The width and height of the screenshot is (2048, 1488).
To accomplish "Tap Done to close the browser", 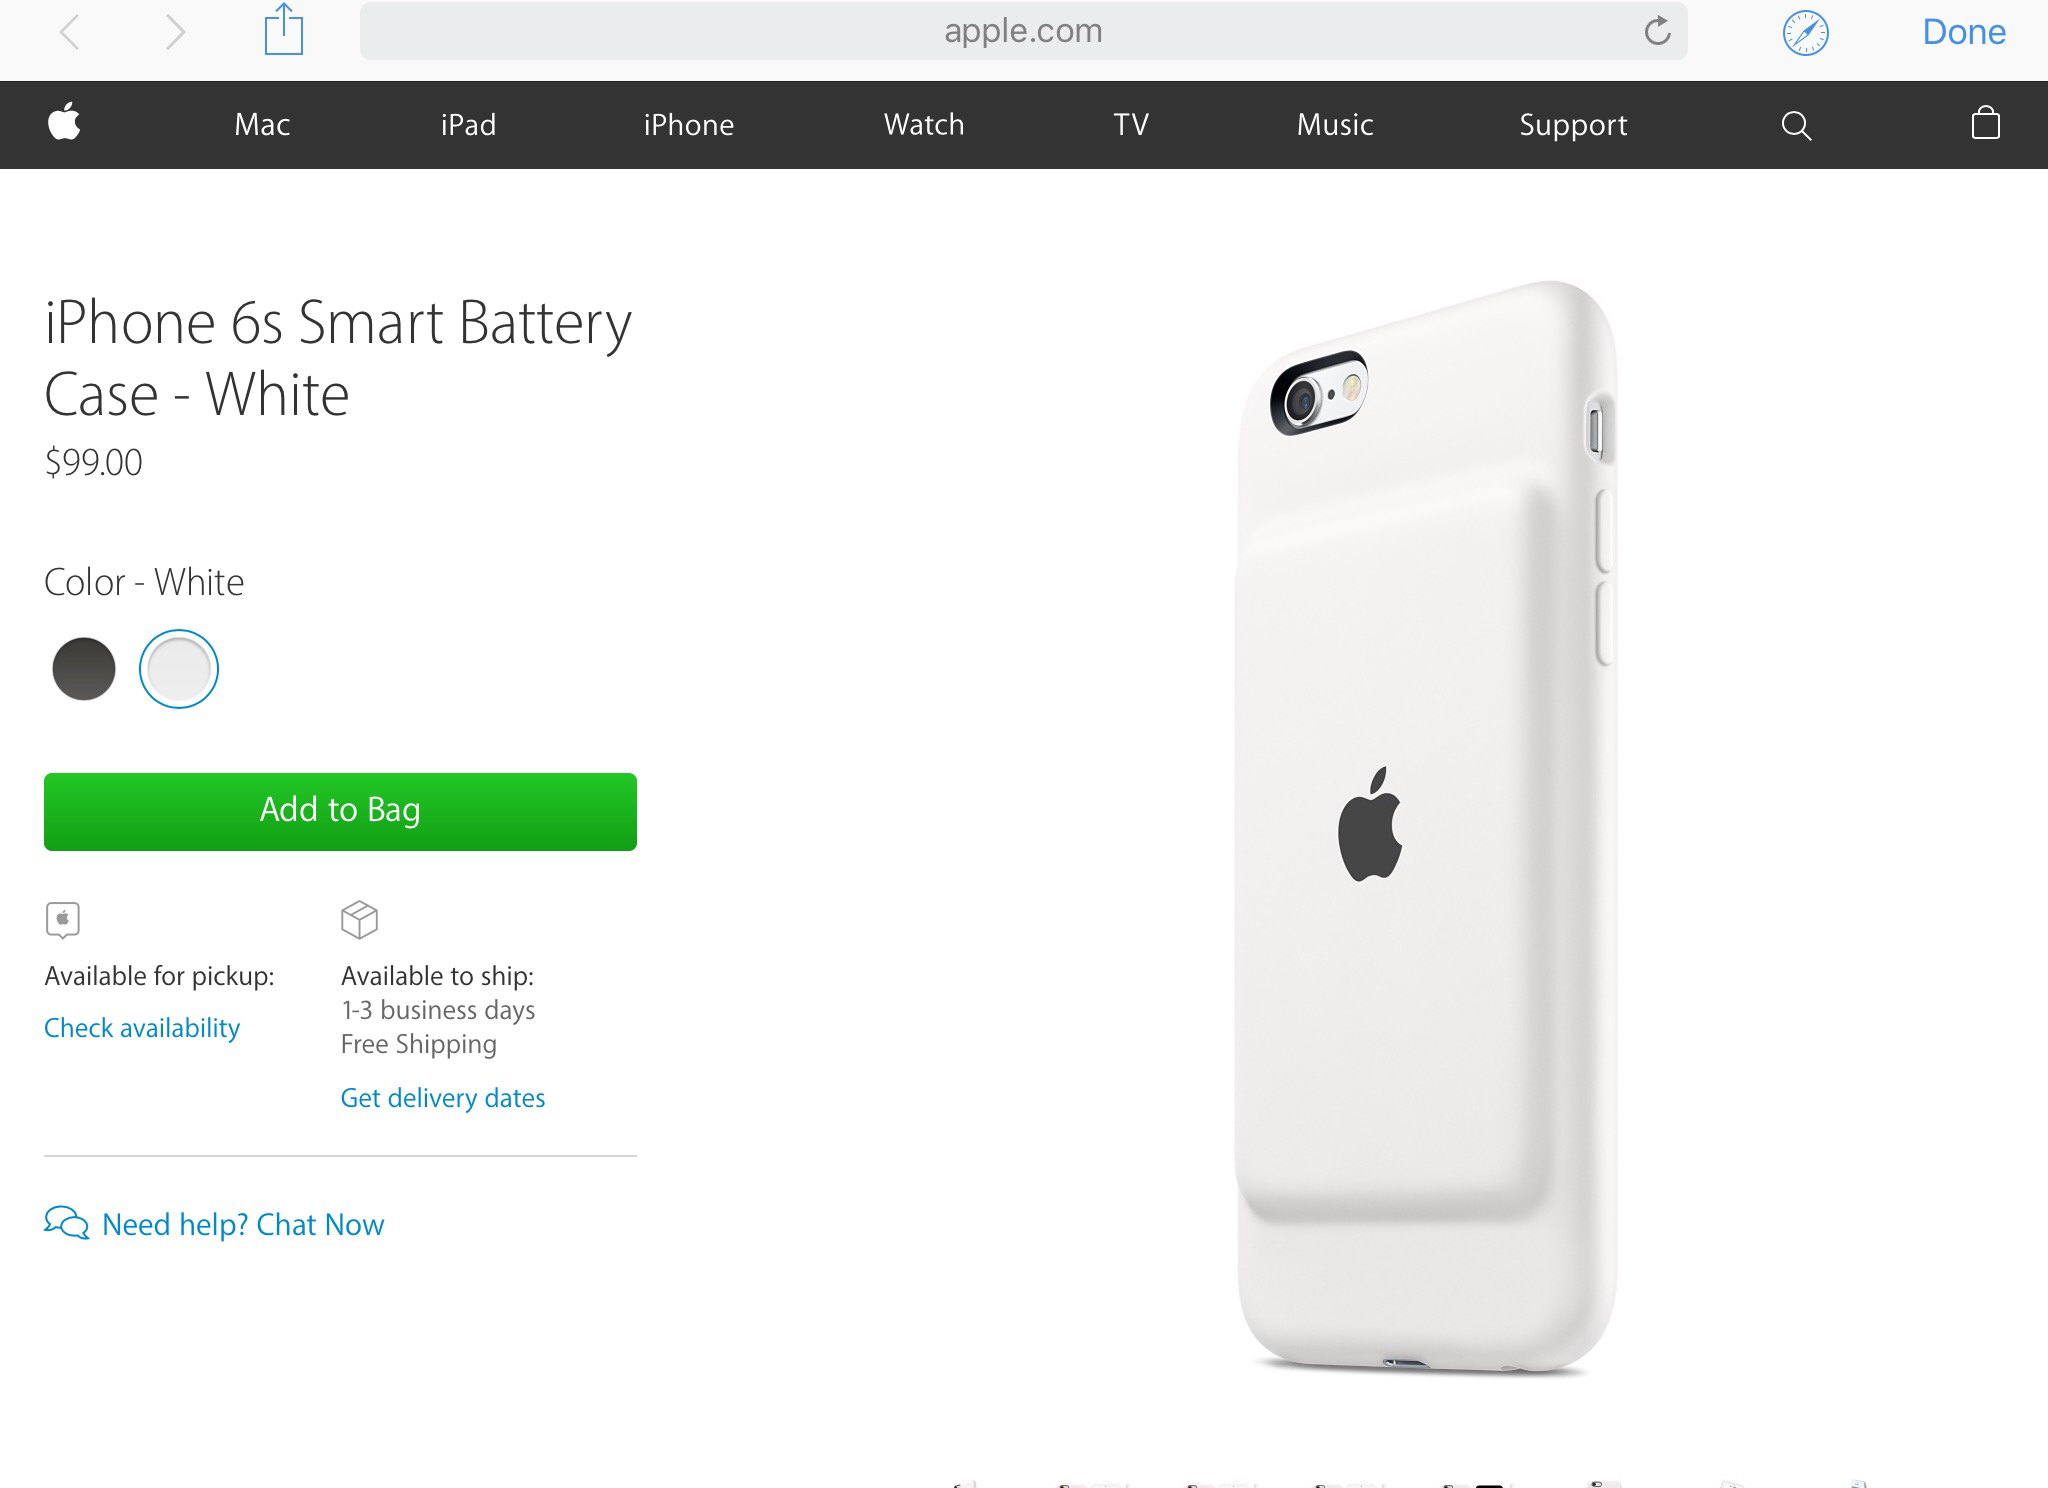I will [1963, 32].
